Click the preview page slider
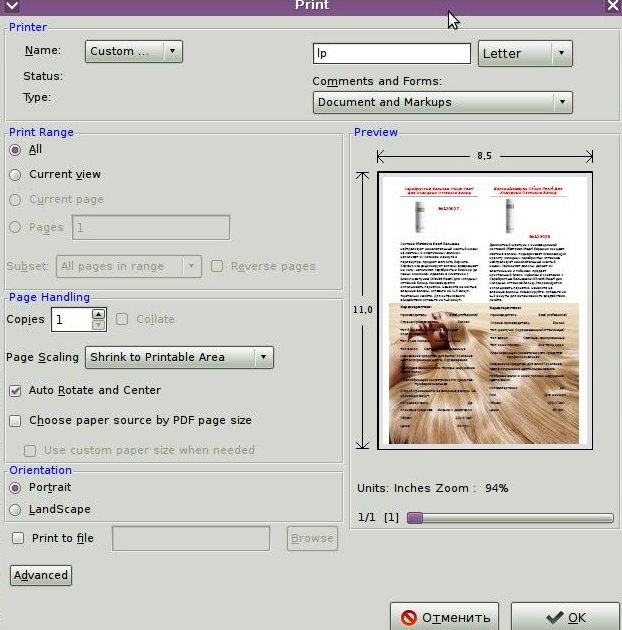The height and width of the screenshot is (630, 622). (510, 518)
